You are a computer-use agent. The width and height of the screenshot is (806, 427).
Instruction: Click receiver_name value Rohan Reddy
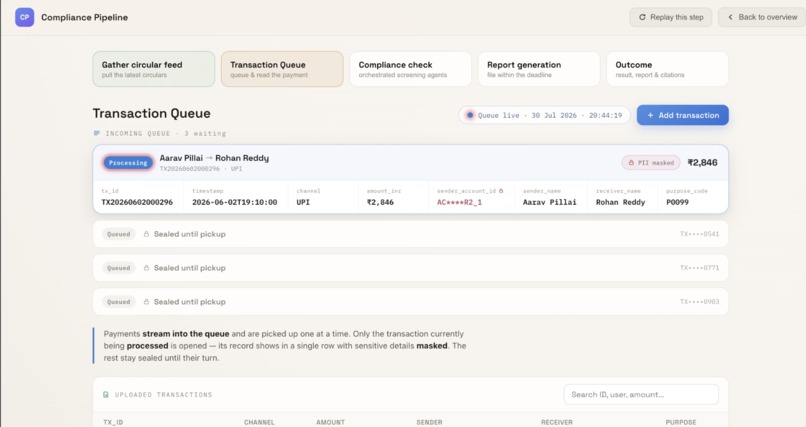tap(620, 202)
